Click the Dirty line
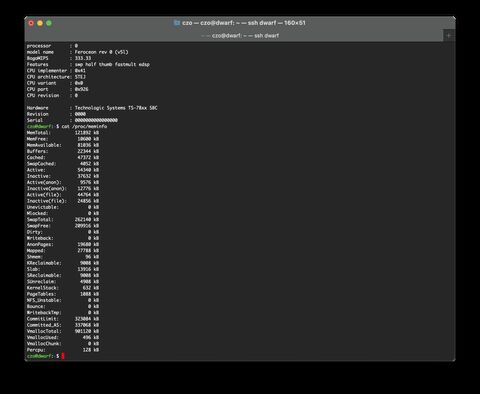The image size is (480, 394). coord(63,232)
